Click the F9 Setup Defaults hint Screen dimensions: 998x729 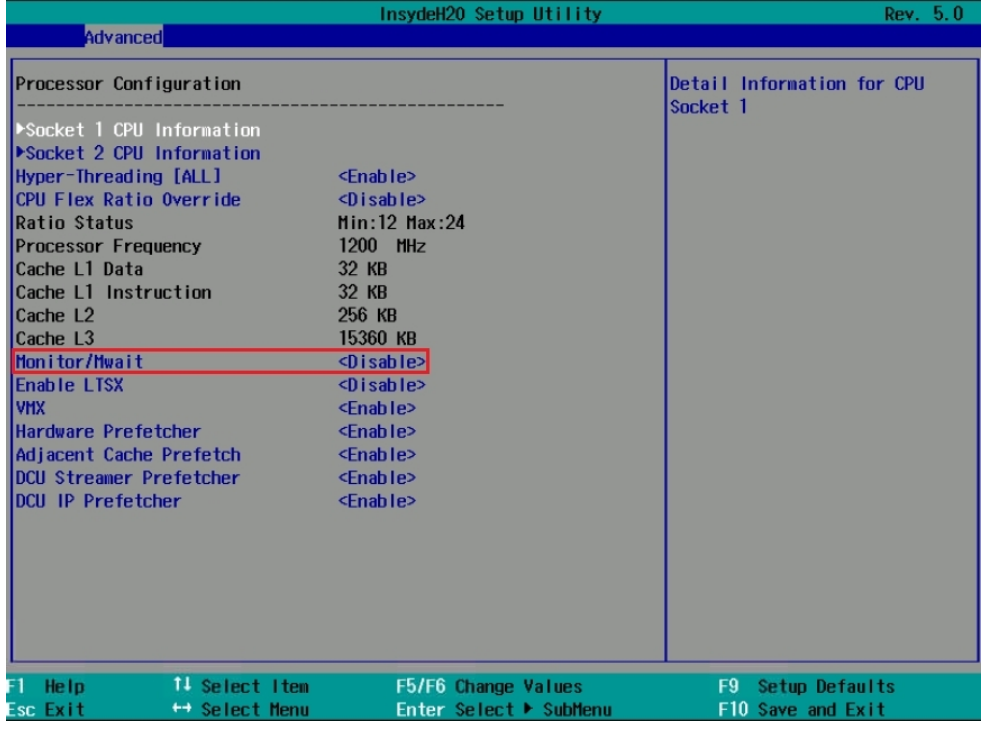(805, 688)
